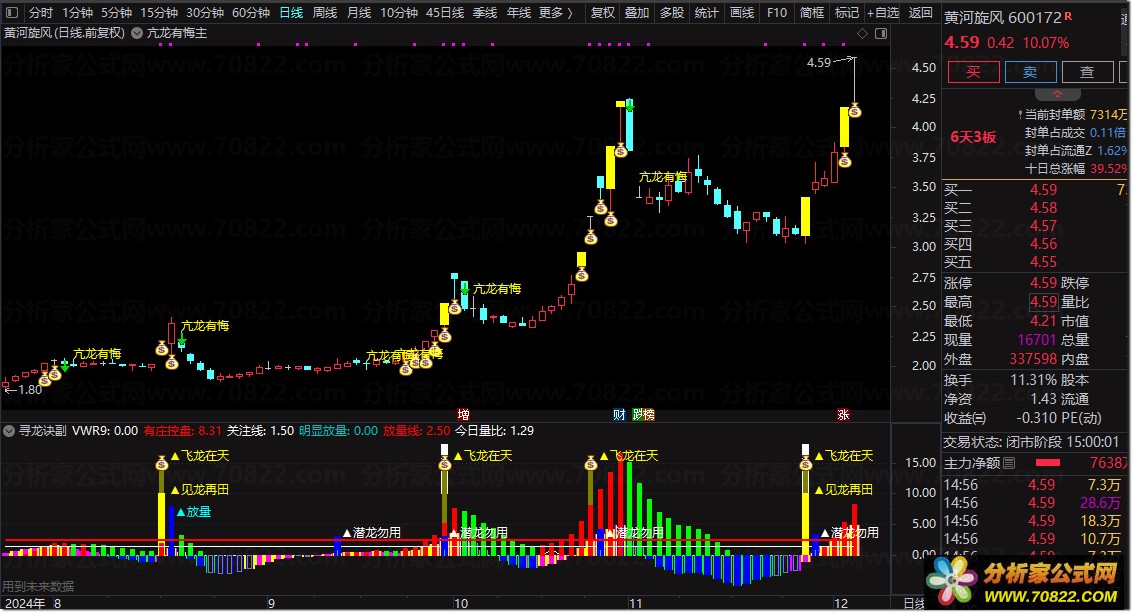Expand the 更多 periods arrow
This screenshot has height=613, width=1134.
click(570, 12)
